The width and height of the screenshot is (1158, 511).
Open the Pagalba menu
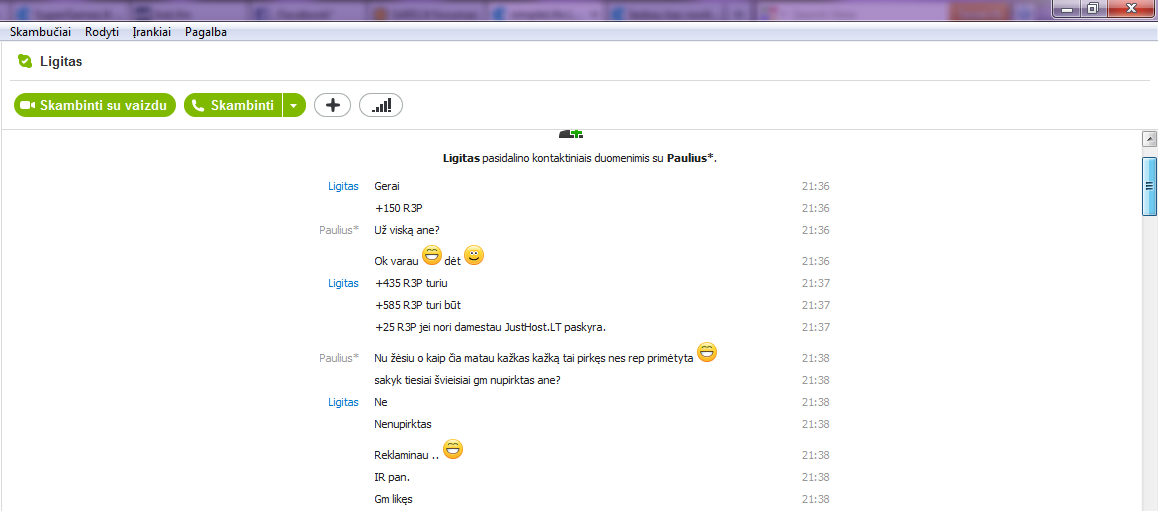coord(206,32)
